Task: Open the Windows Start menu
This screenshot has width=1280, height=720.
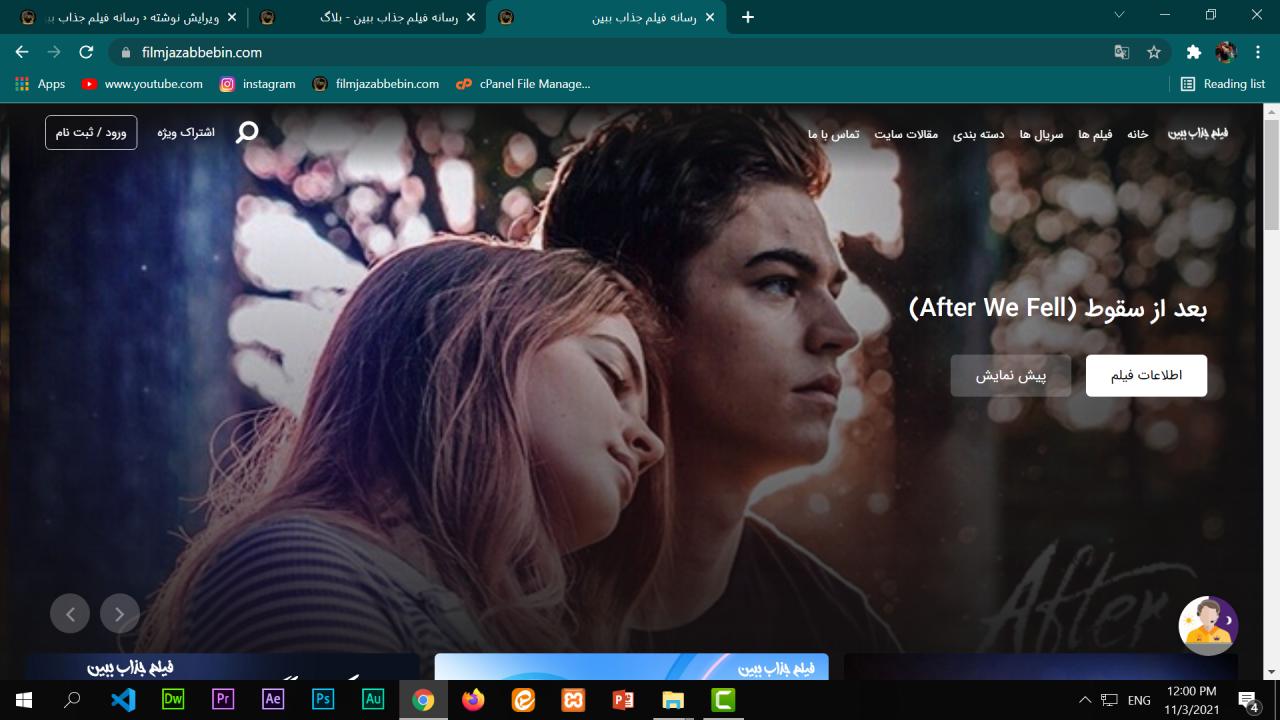Action: pyautogui.click(x=24, y=700)
